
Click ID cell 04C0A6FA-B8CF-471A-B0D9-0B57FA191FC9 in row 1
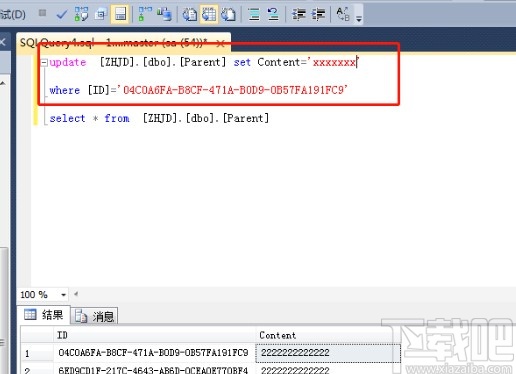154,353
